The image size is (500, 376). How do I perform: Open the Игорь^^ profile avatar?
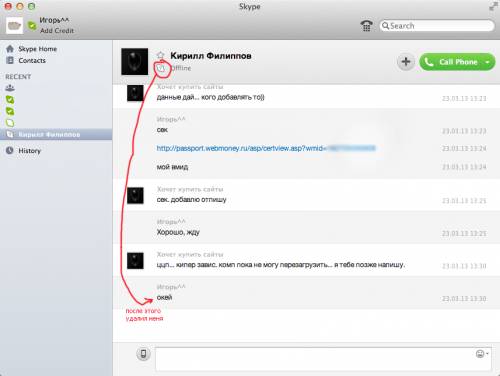tap(14, 26)
